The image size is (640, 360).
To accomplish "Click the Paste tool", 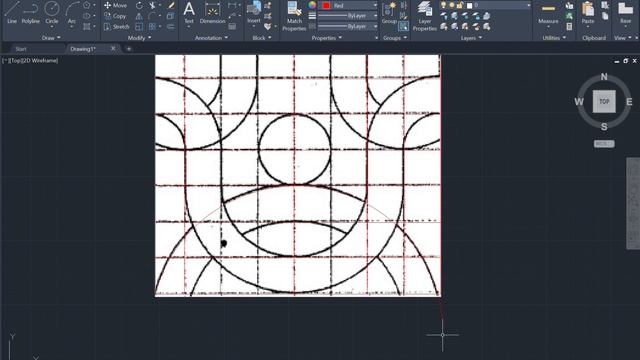I will (588, 13).
